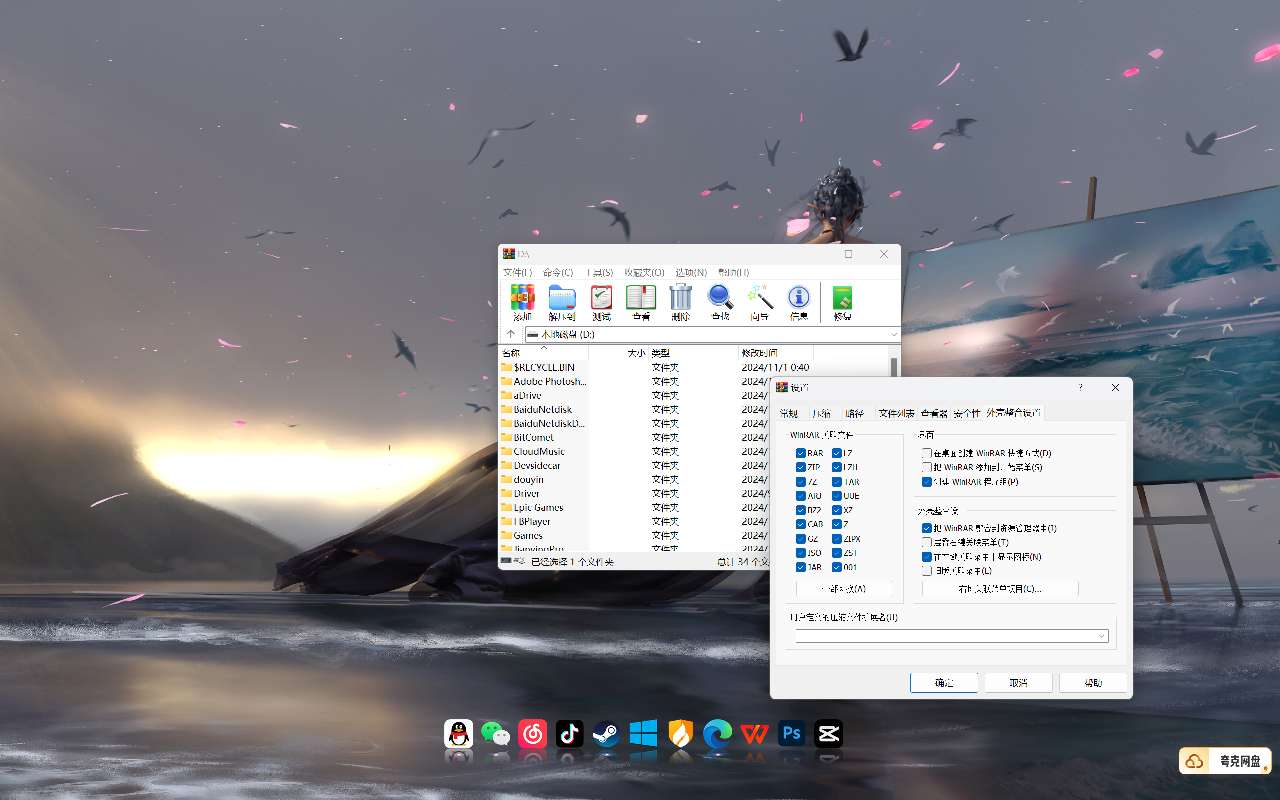Open CapCut icon in the dock
This screenshot has width=1280, height=800.
pos(828,734)
